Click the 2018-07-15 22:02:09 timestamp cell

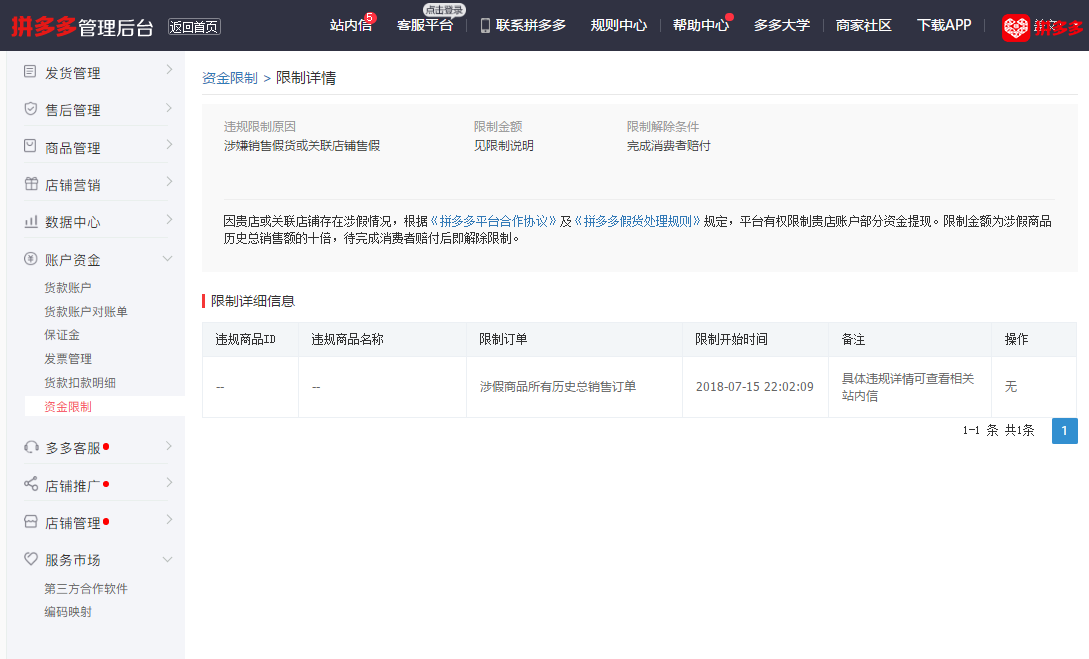coord(754,387)
